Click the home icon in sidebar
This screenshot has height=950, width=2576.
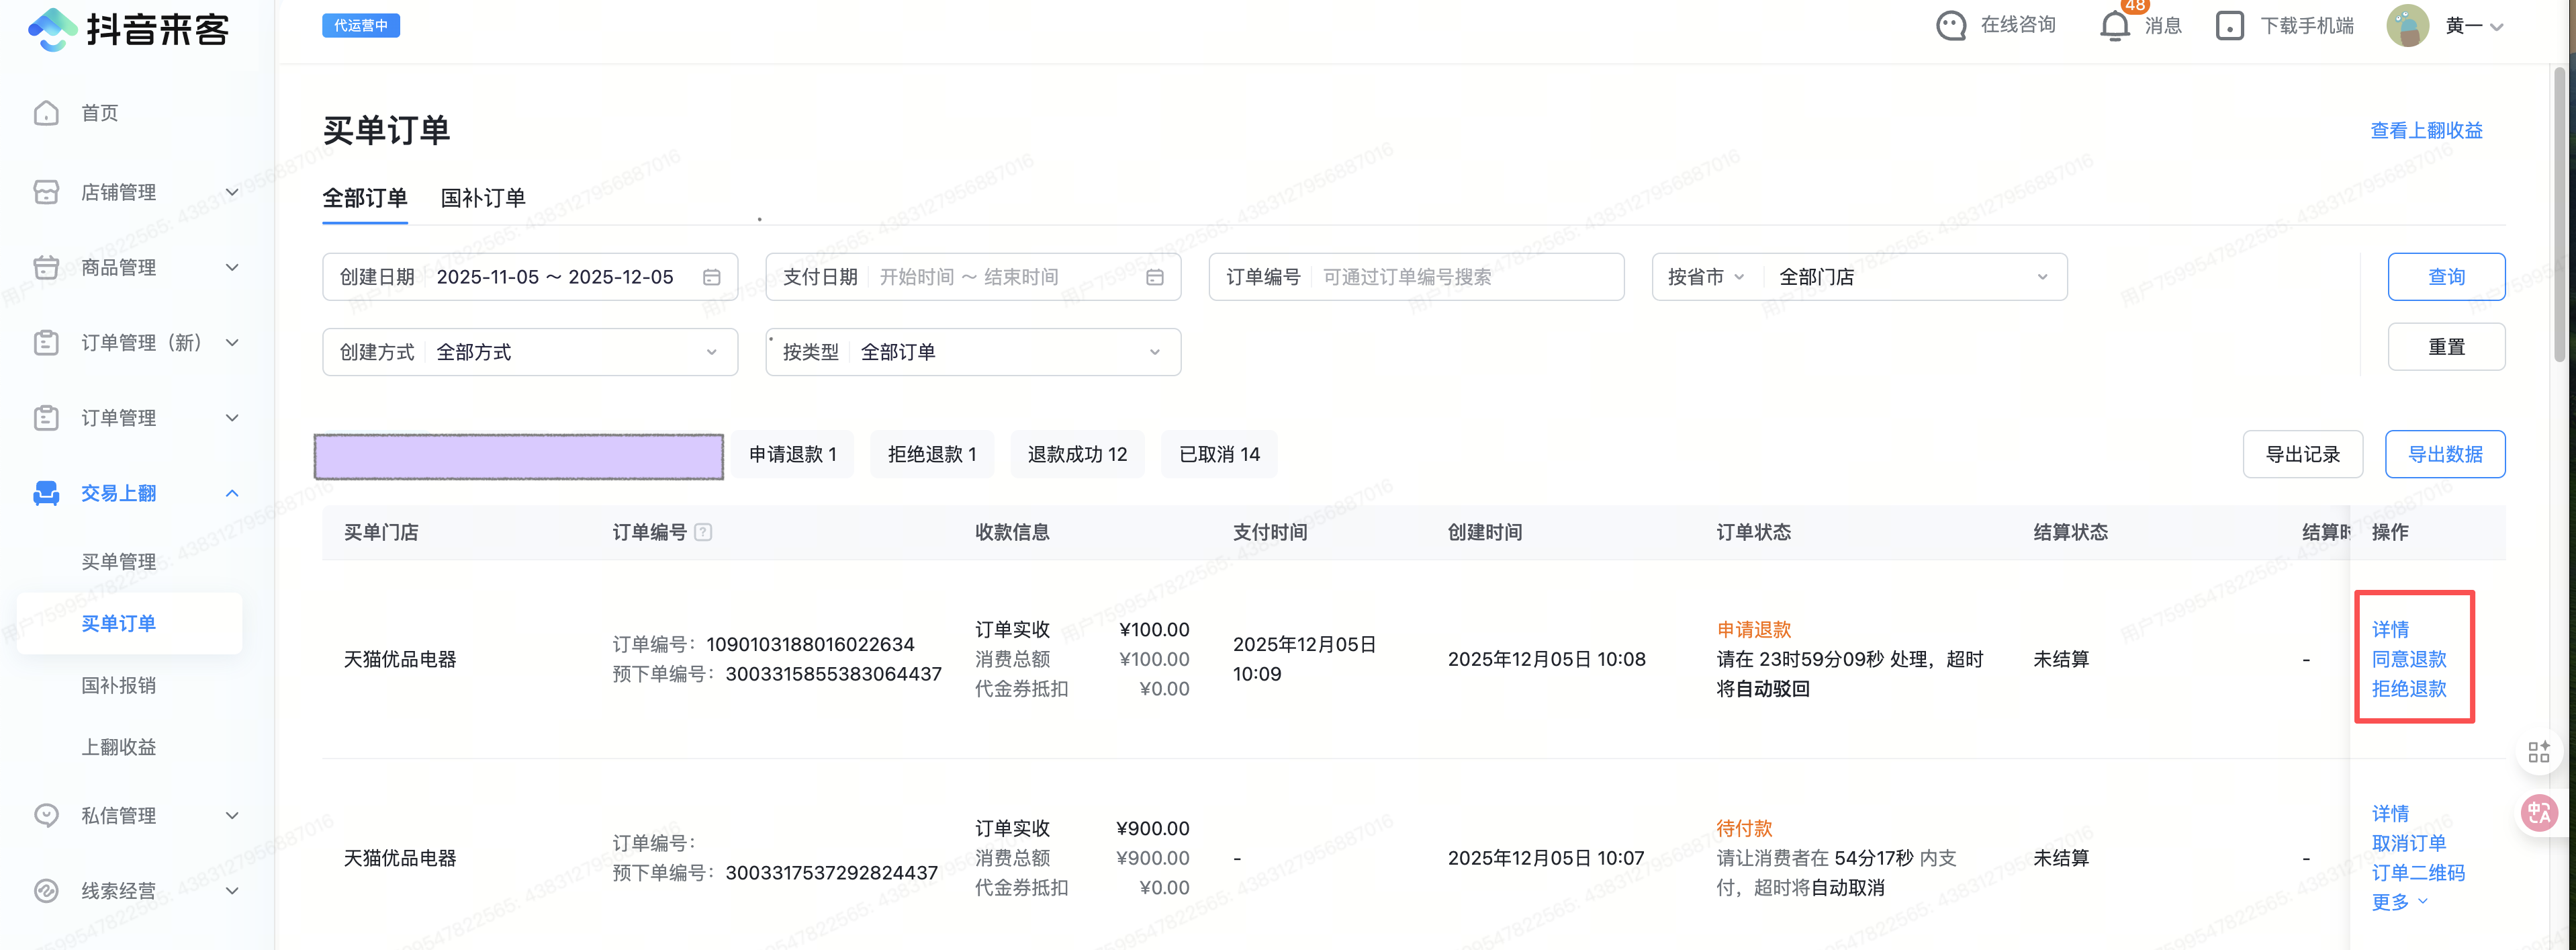tap(46, 113)
